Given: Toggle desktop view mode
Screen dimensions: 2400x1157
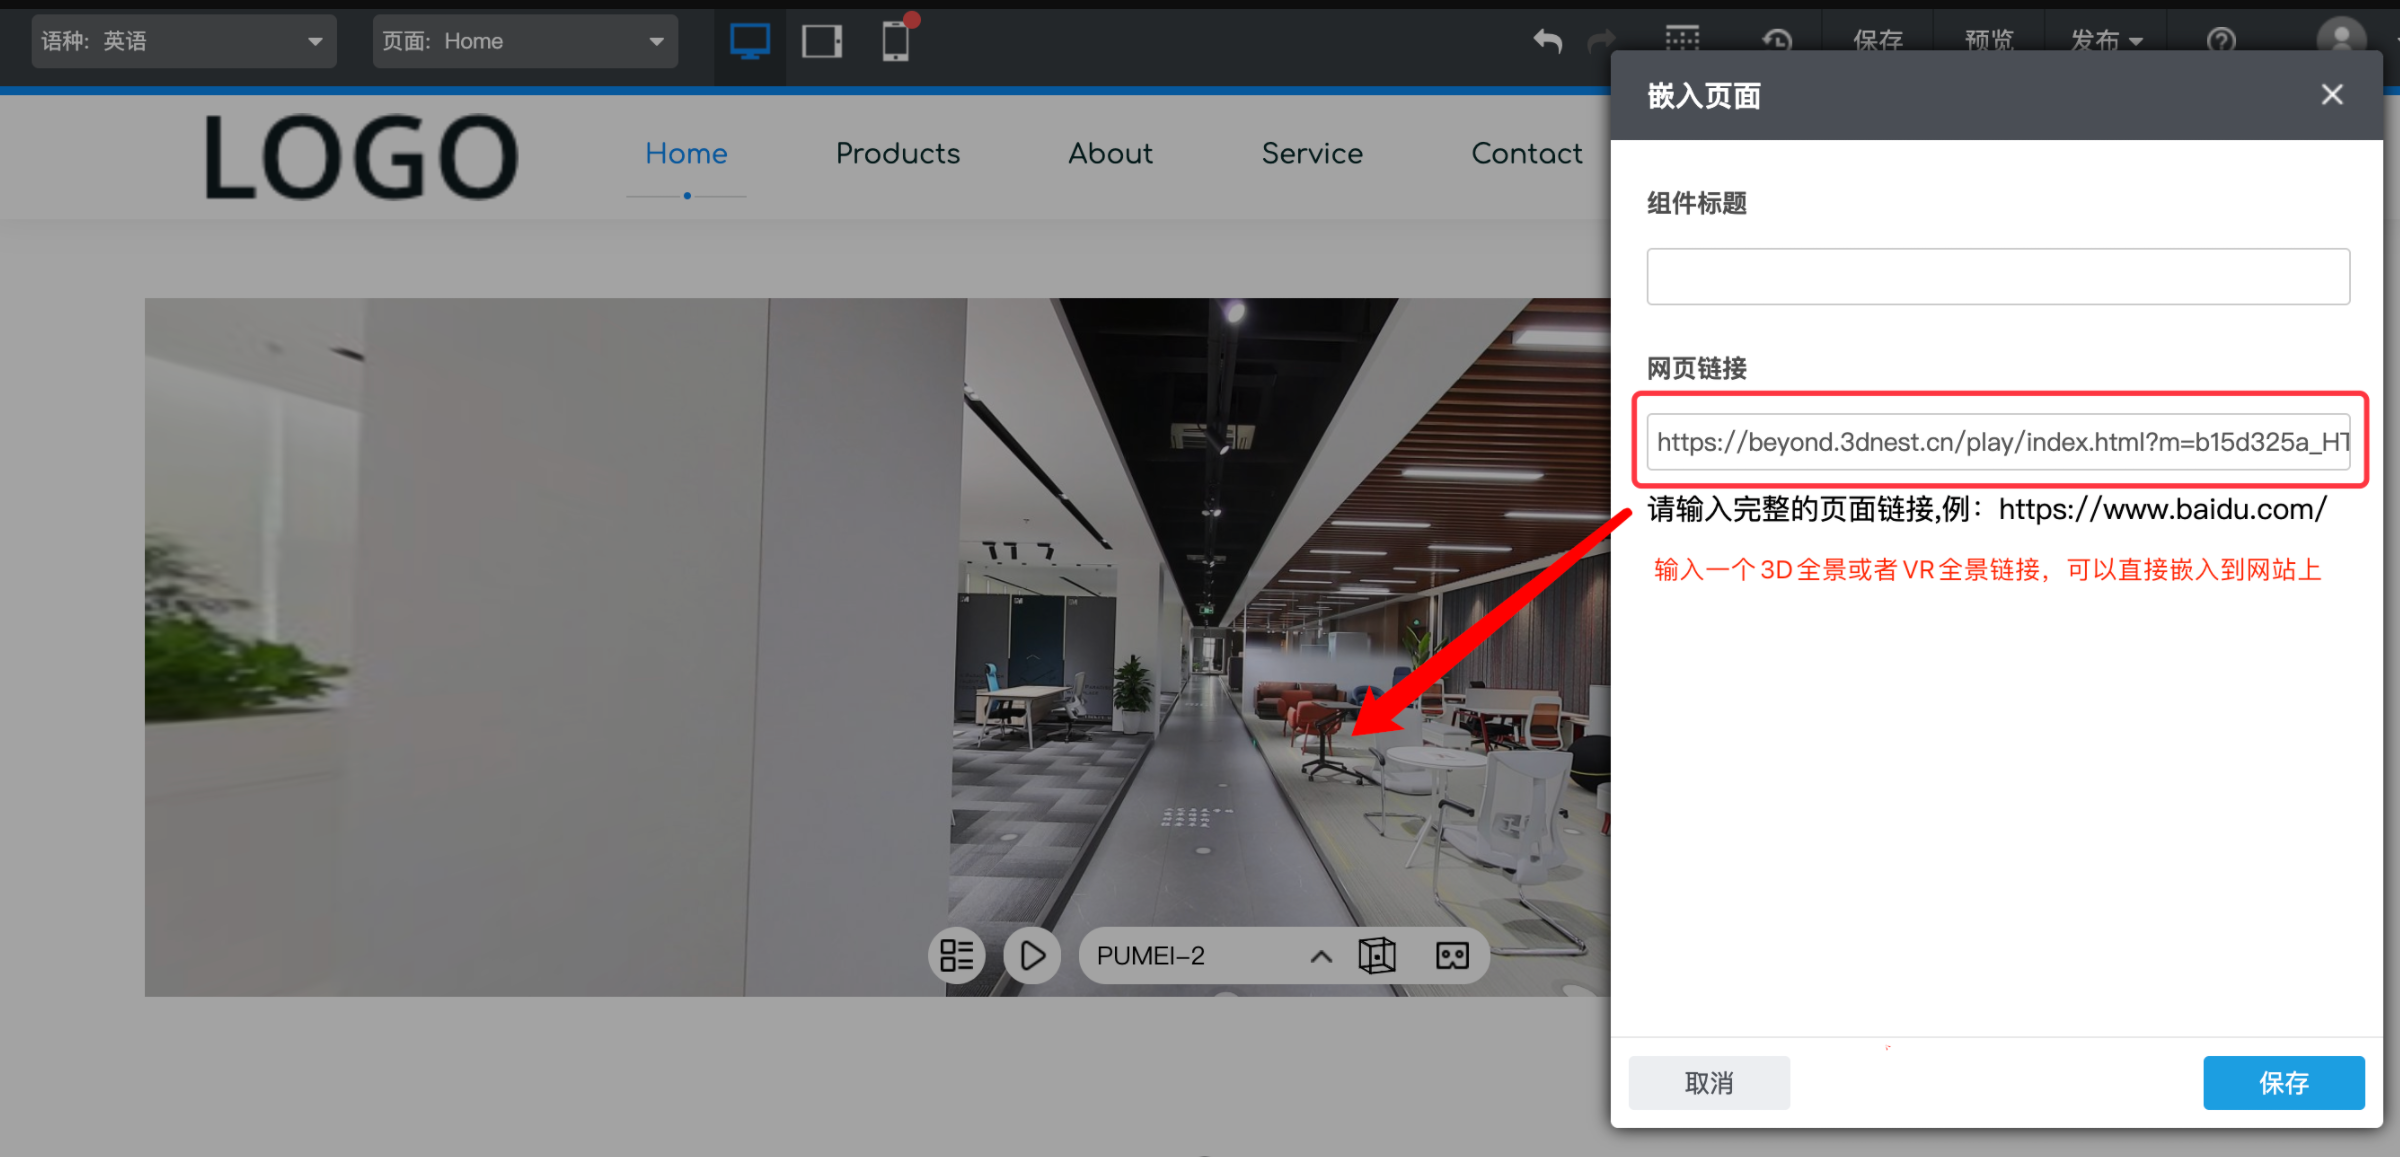Looking at the screenshot, I should pyautogui.click(x=749, y=40).
